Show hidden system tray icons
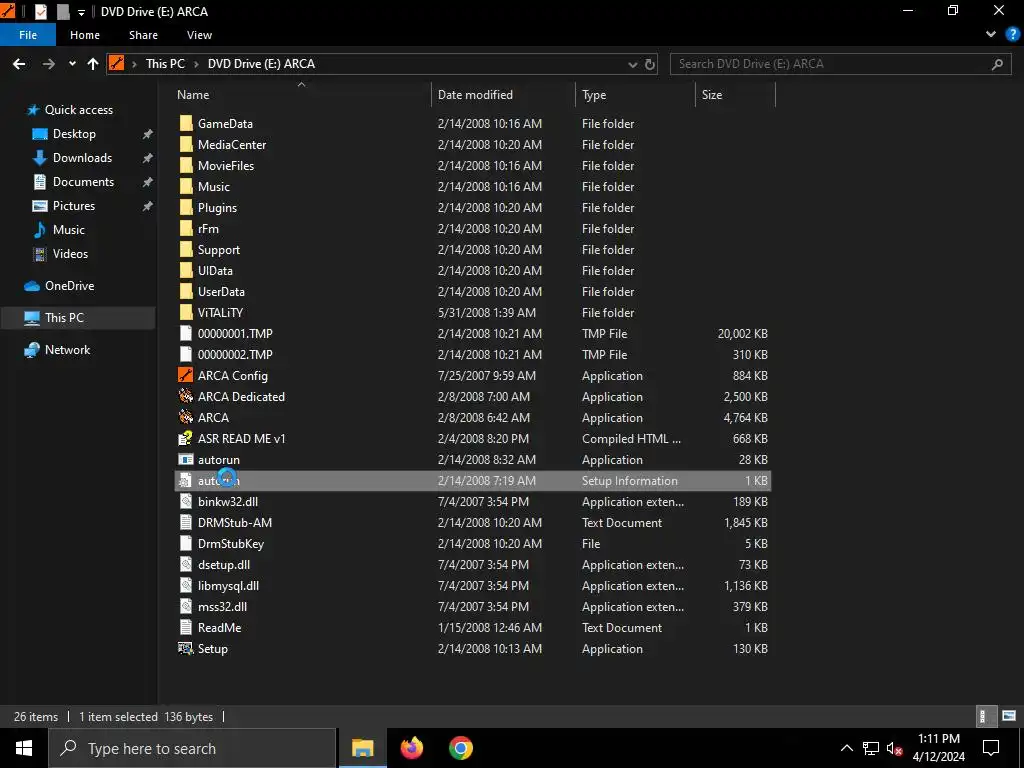The width and height of the screenshot is (1024, 768). point(846,748)
